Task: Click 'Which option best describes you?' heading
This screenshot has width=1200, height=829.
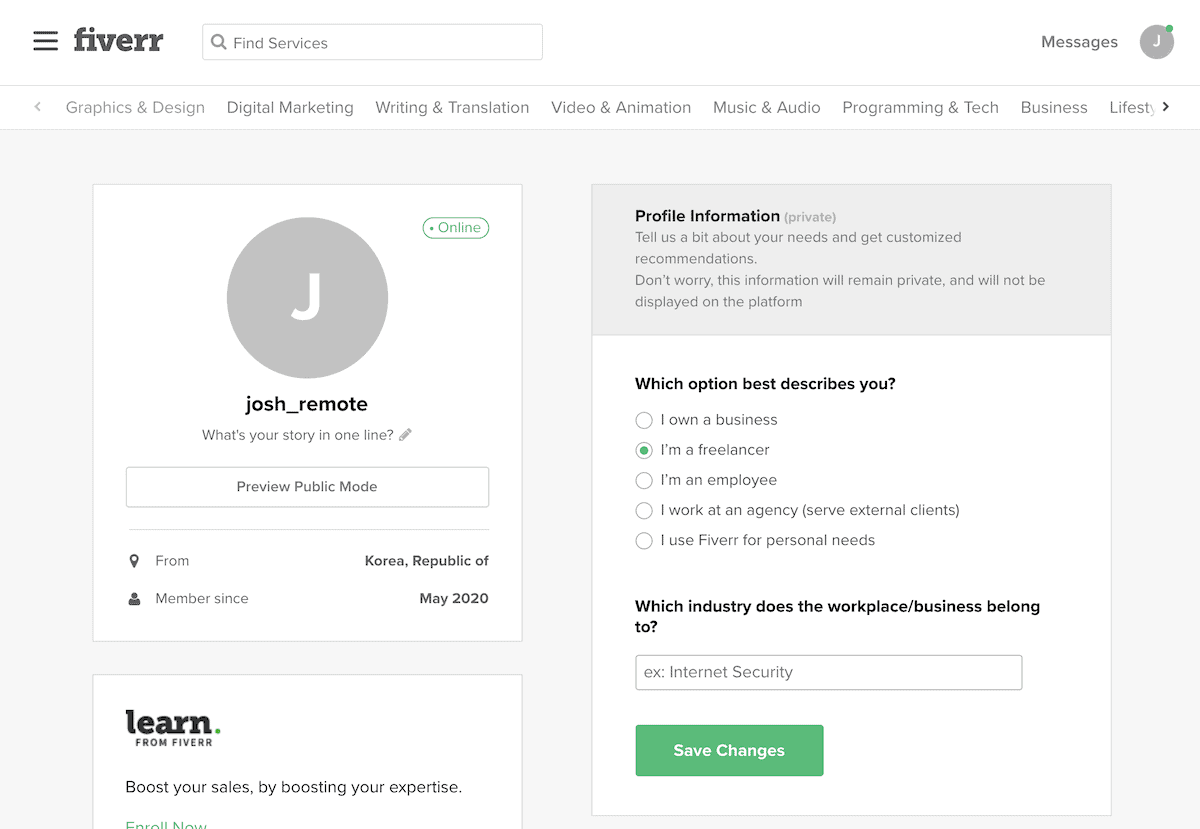Action: click(x=765, y=384)
